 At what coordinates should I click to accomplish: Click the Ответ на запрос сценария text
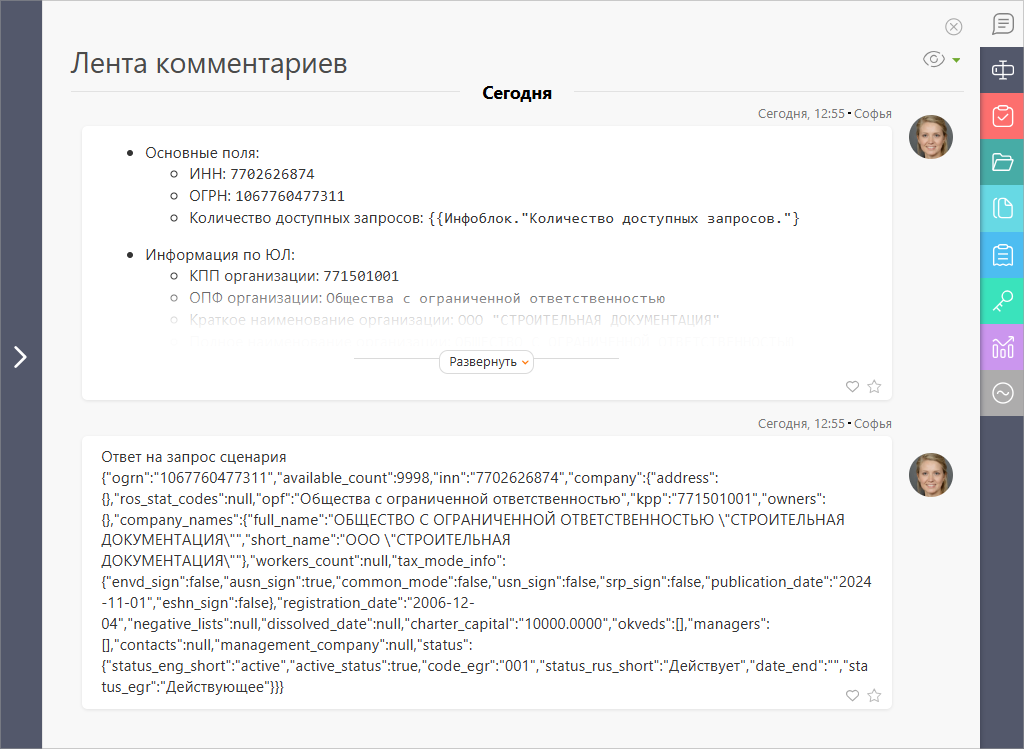click(x=194, y=457)
